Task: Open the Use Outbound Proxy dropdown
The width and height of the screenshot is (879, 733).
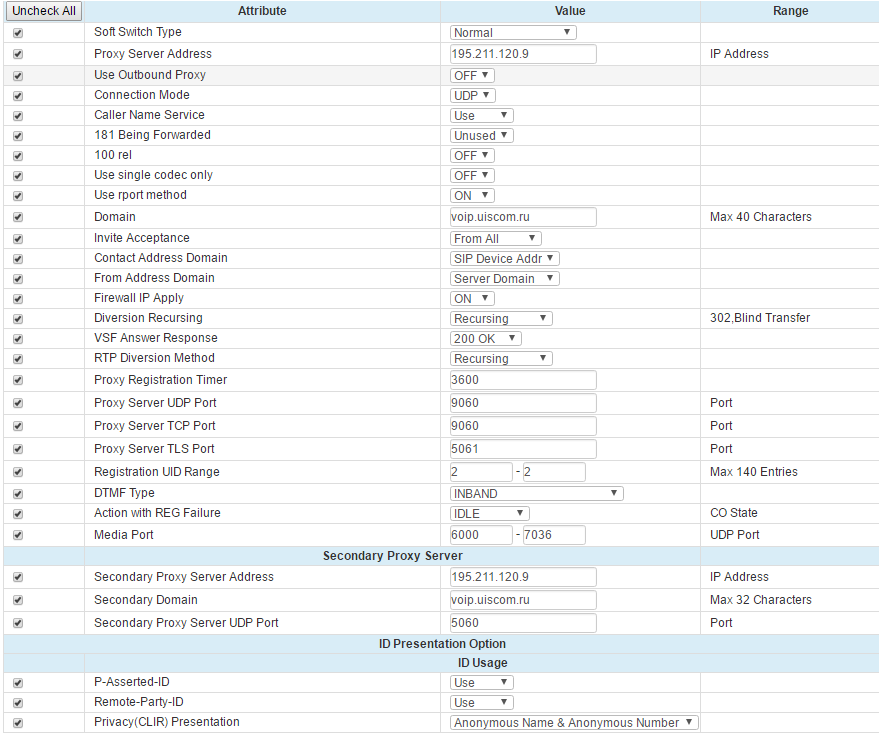Action: click(473, 75)
